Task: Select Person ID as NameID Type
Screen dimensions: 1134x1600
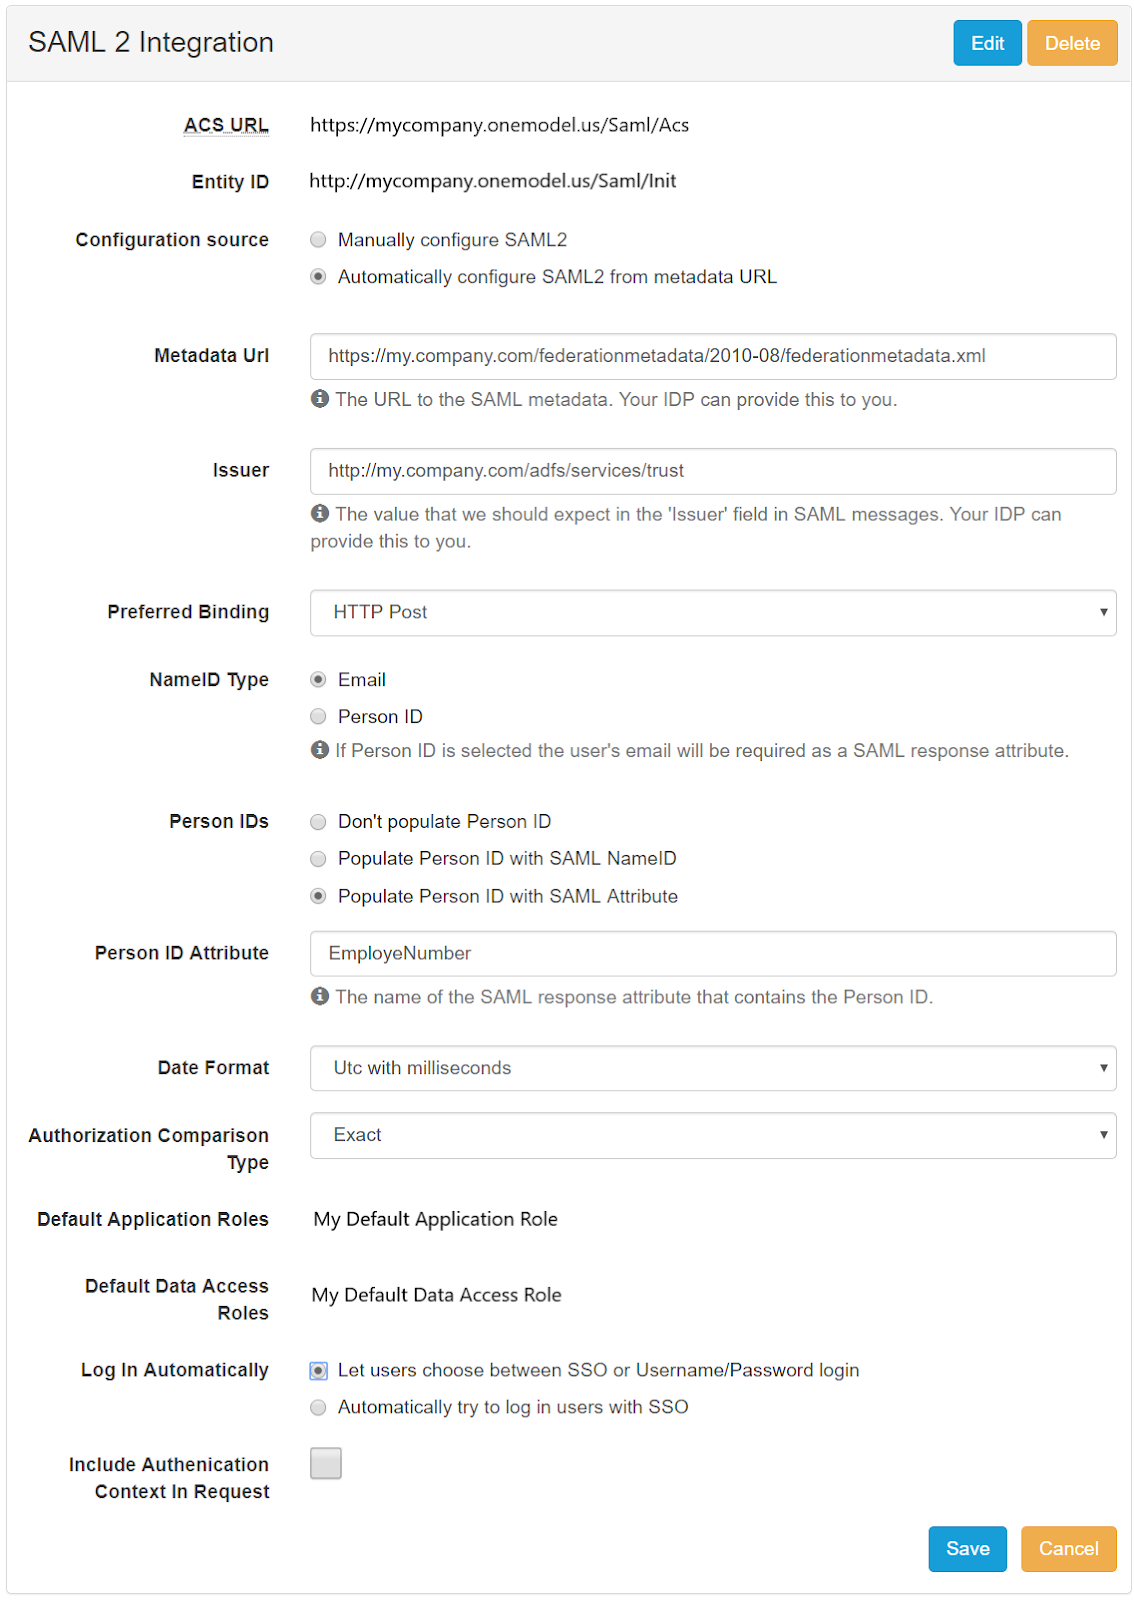Action: (x=318, y=716)
